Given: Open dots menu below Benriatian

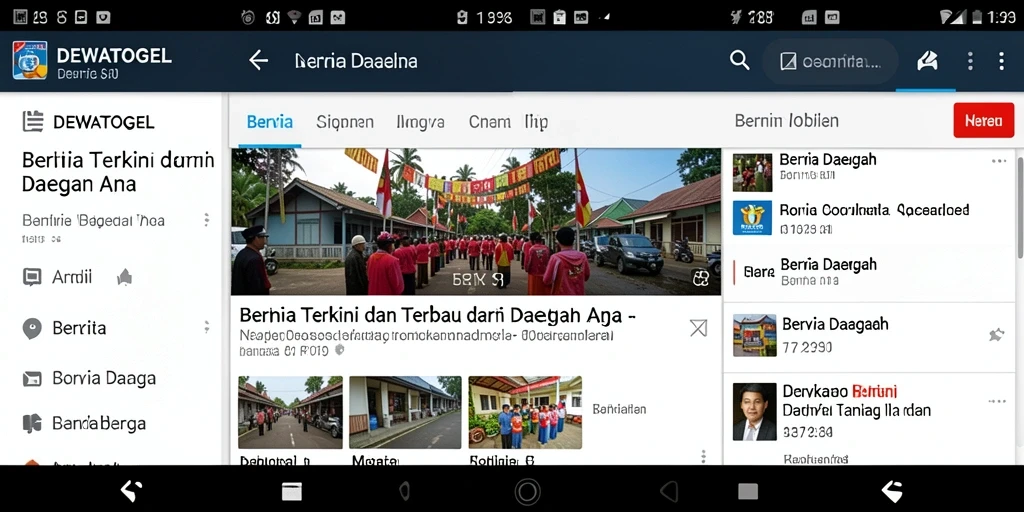Looking at the screenshot, I should pyautogui.click(x=703, y=456).
